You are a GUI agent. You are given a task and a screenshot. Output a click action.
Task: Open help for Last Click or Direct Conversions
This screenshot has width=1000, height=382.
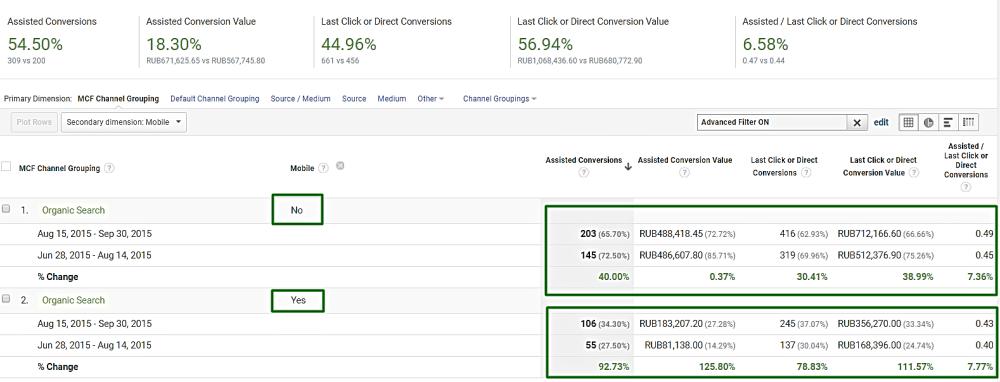pos(806,173)
